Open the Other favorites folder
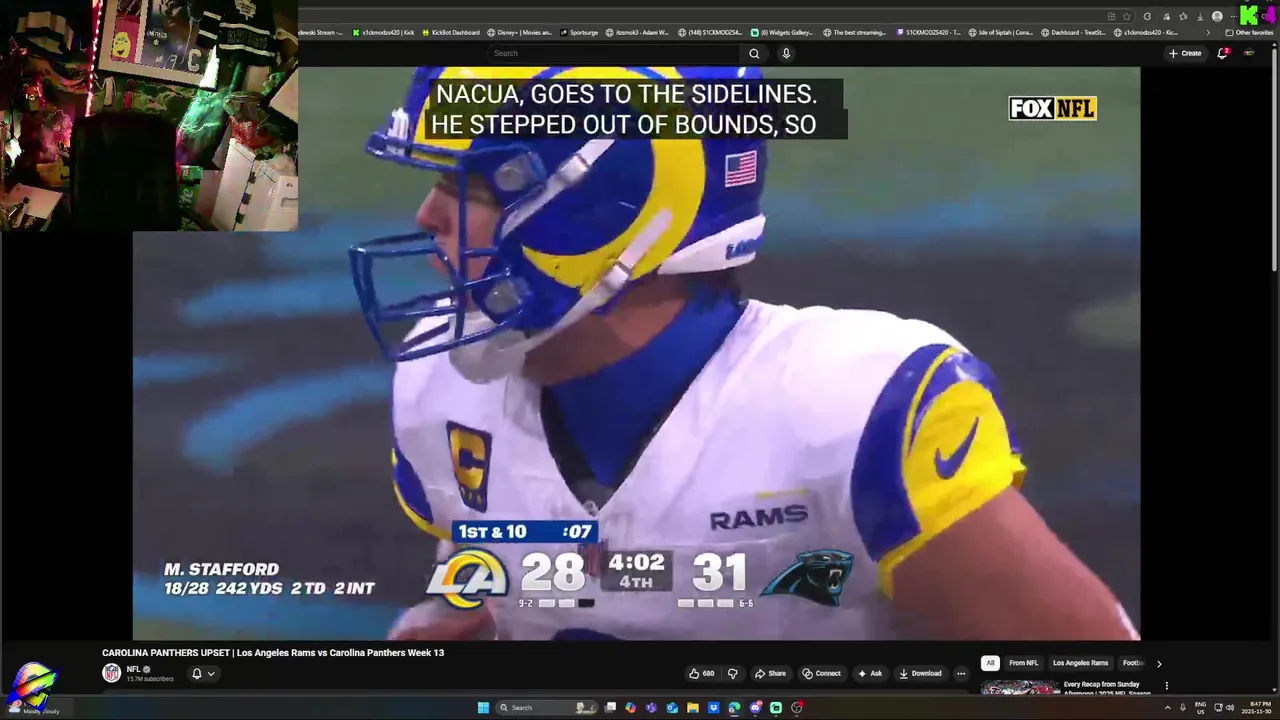Viewport: 1280px width, 720px height. click(1249, 32)
